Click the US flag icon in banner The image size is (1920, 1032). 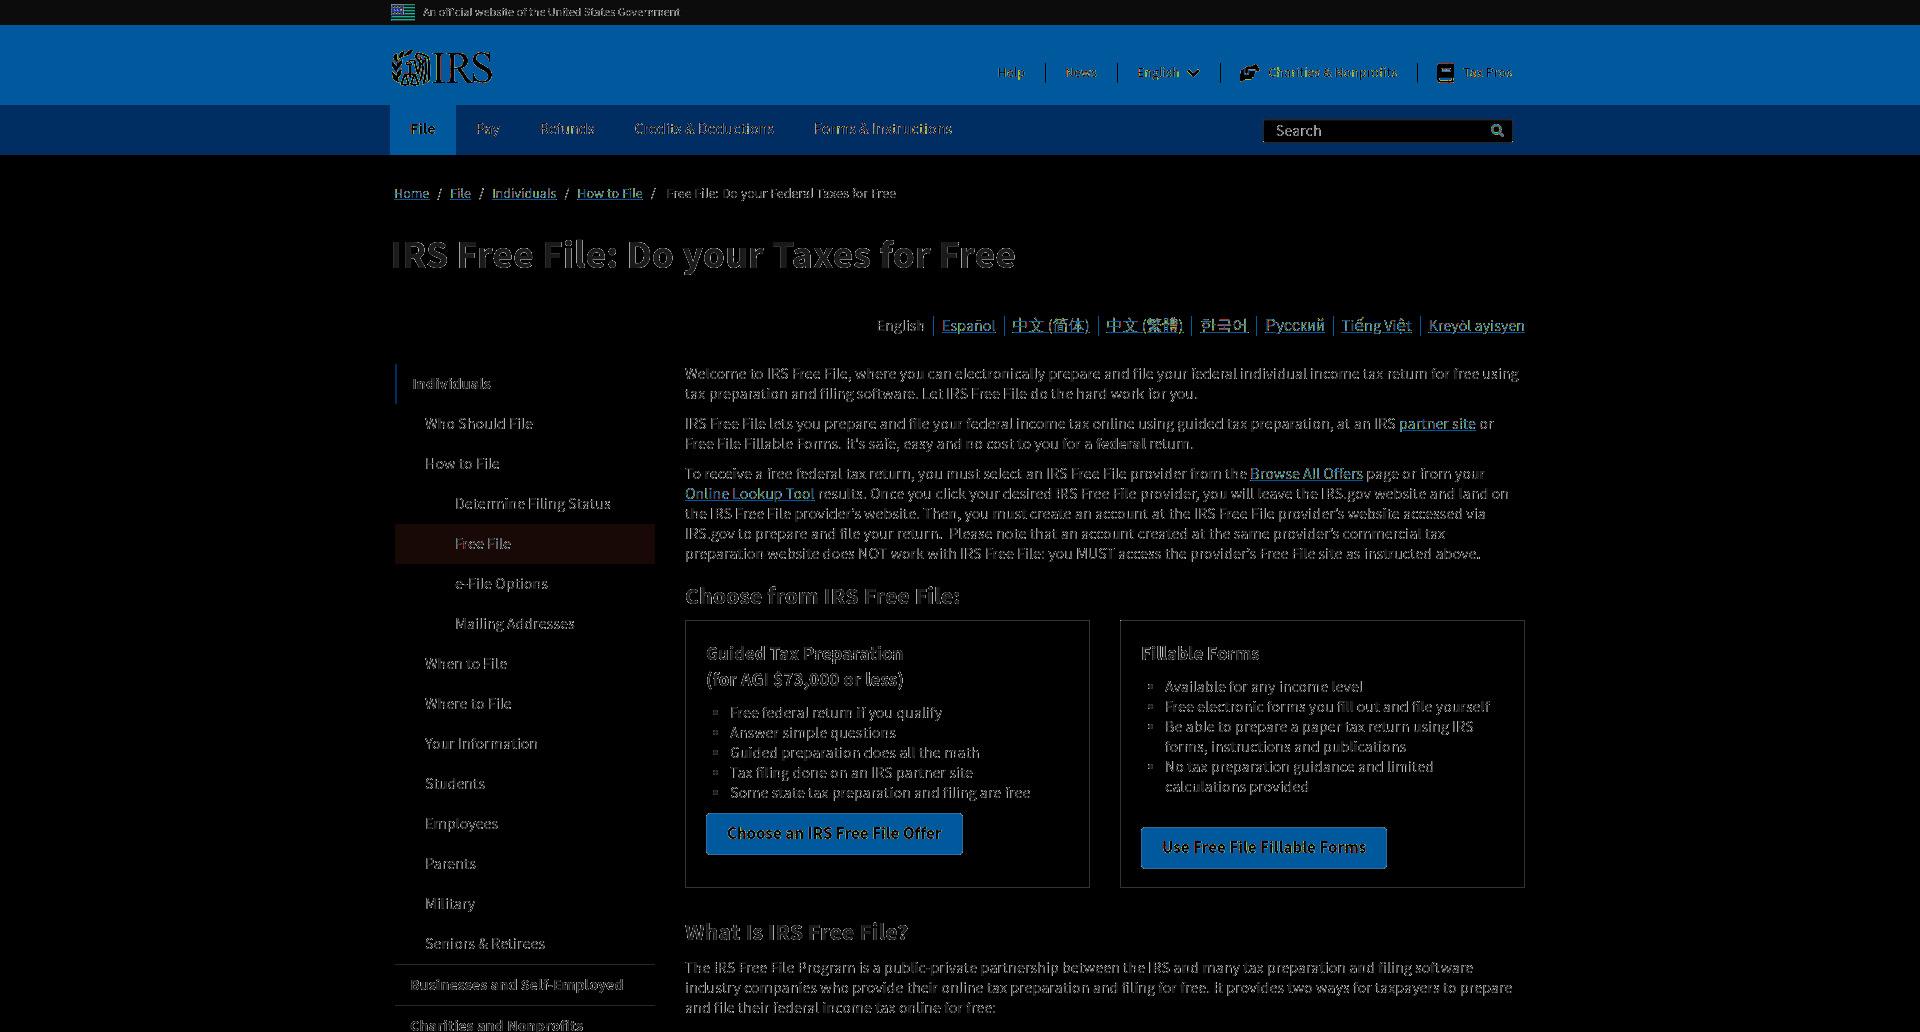click(x=402, y=12)
